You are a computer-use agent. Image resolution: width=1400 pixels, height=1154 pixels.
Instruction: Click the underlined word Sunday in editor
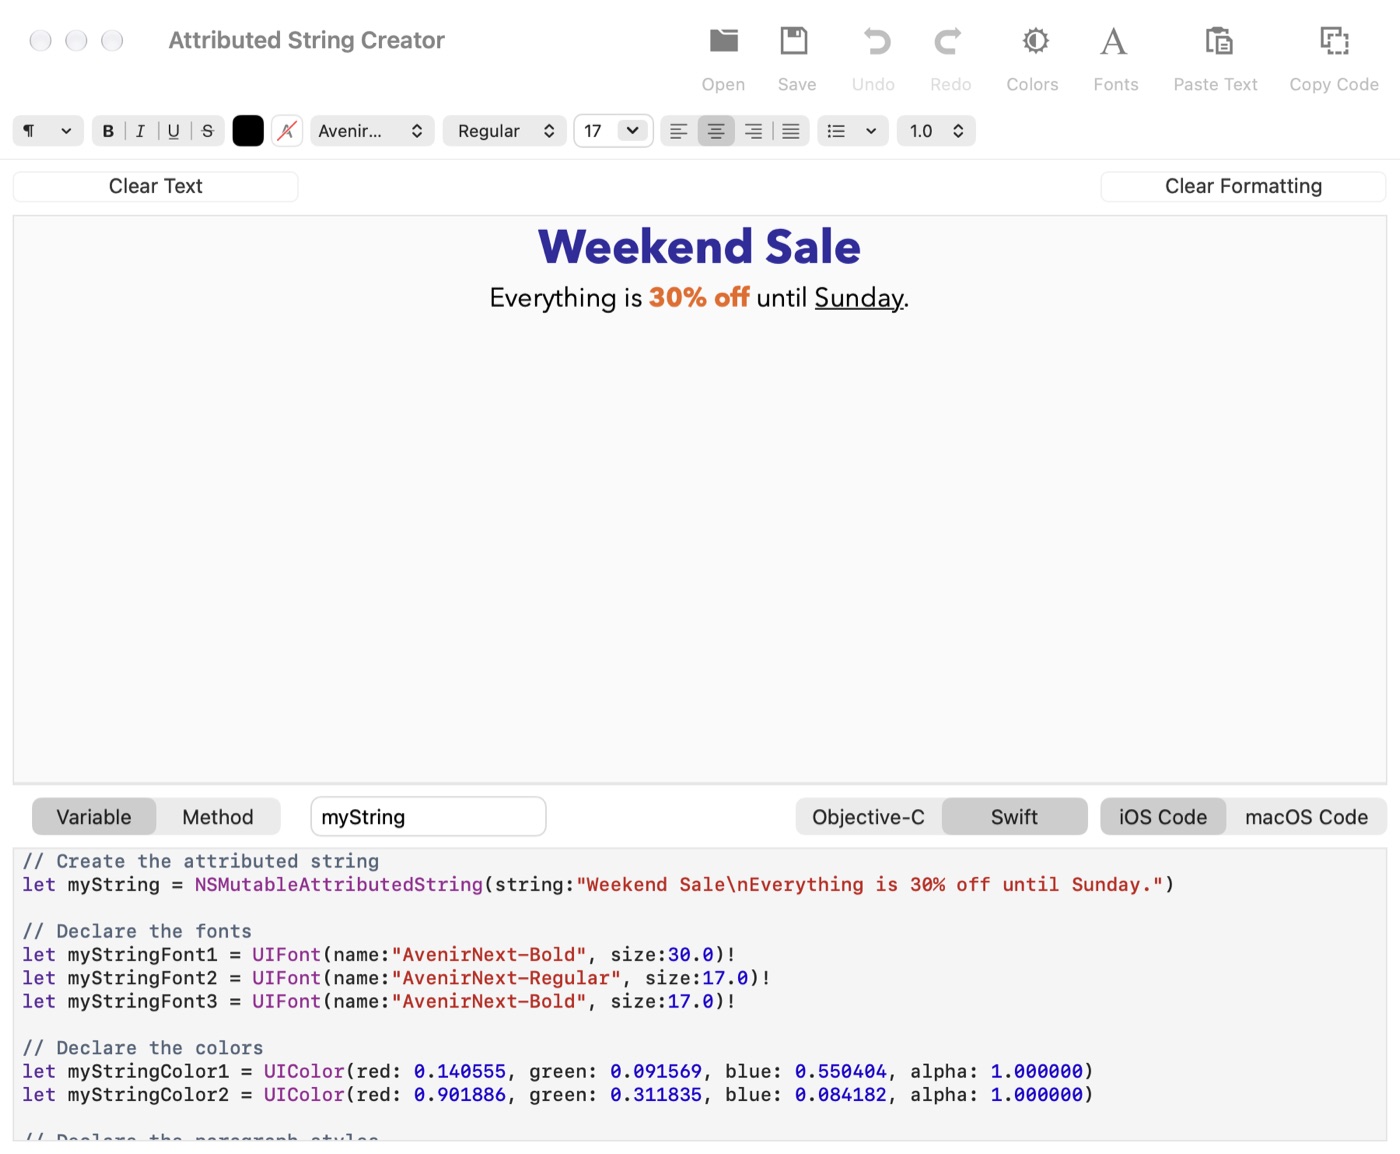tap(859, 298)
